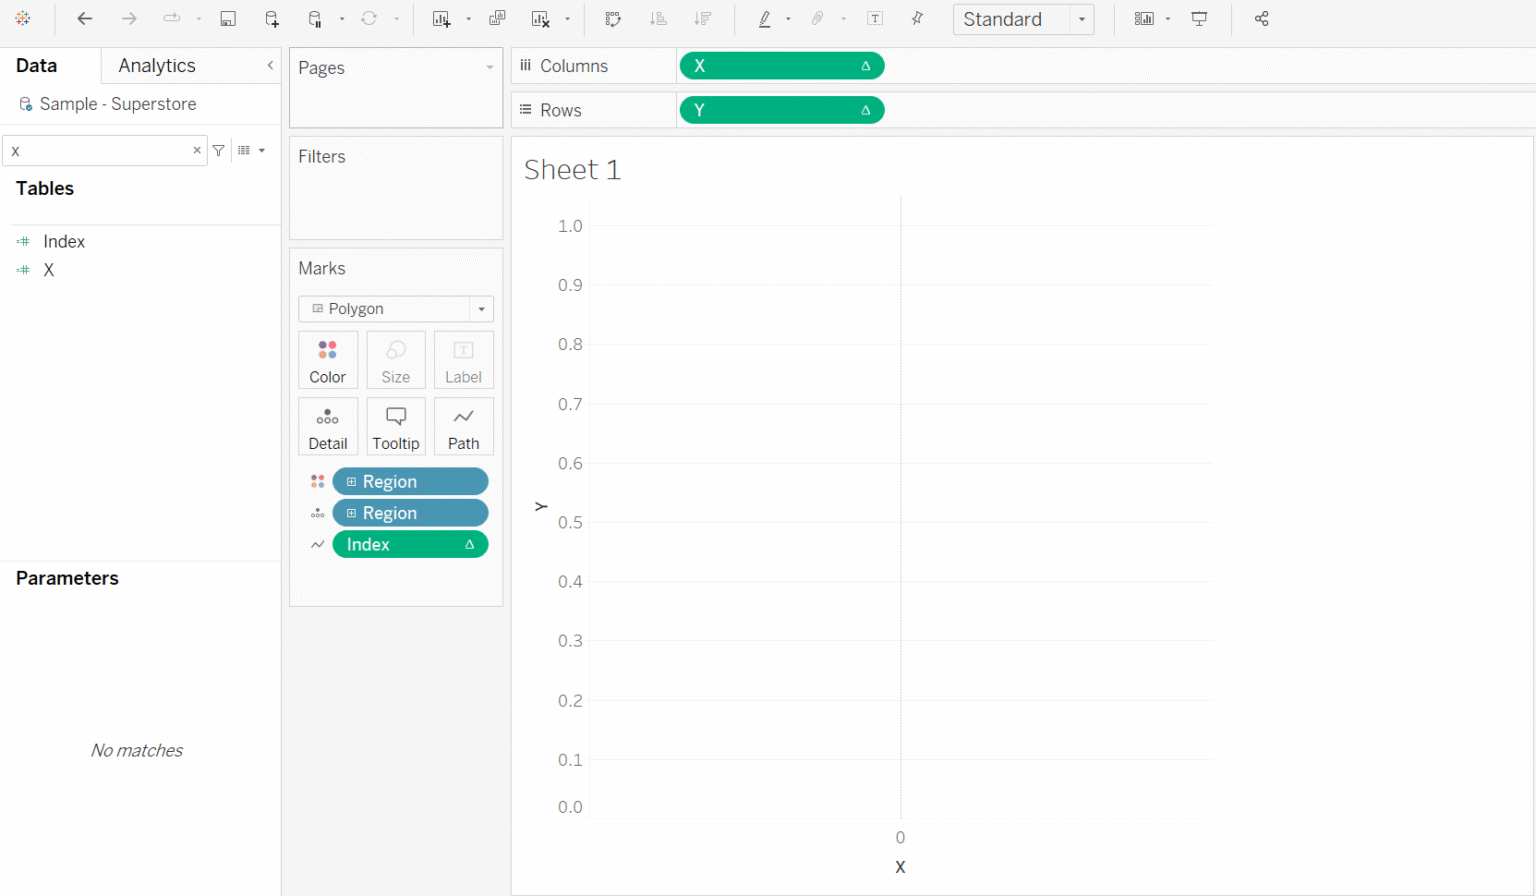Collapse the Data pane sidebar
This screenshot has height=896, width=1536.
(x=268, y=65)
